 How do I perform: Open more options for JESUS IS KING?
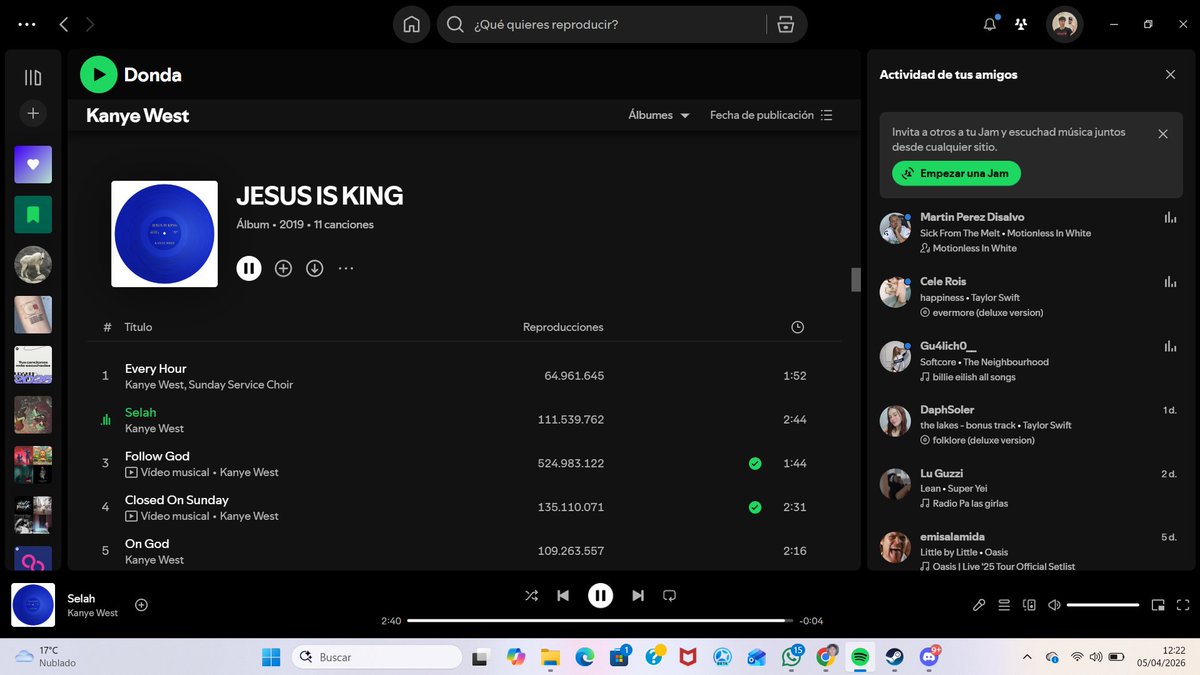point(346,268)
